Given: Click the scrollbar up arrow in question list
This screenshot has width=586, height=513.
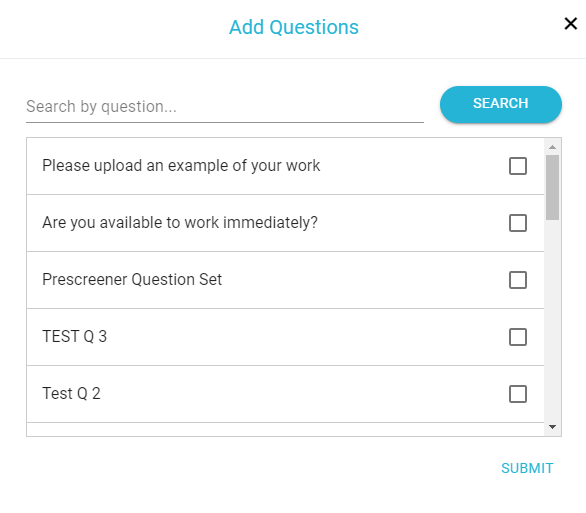Looking at the screenshot, I should click(552, 147).
